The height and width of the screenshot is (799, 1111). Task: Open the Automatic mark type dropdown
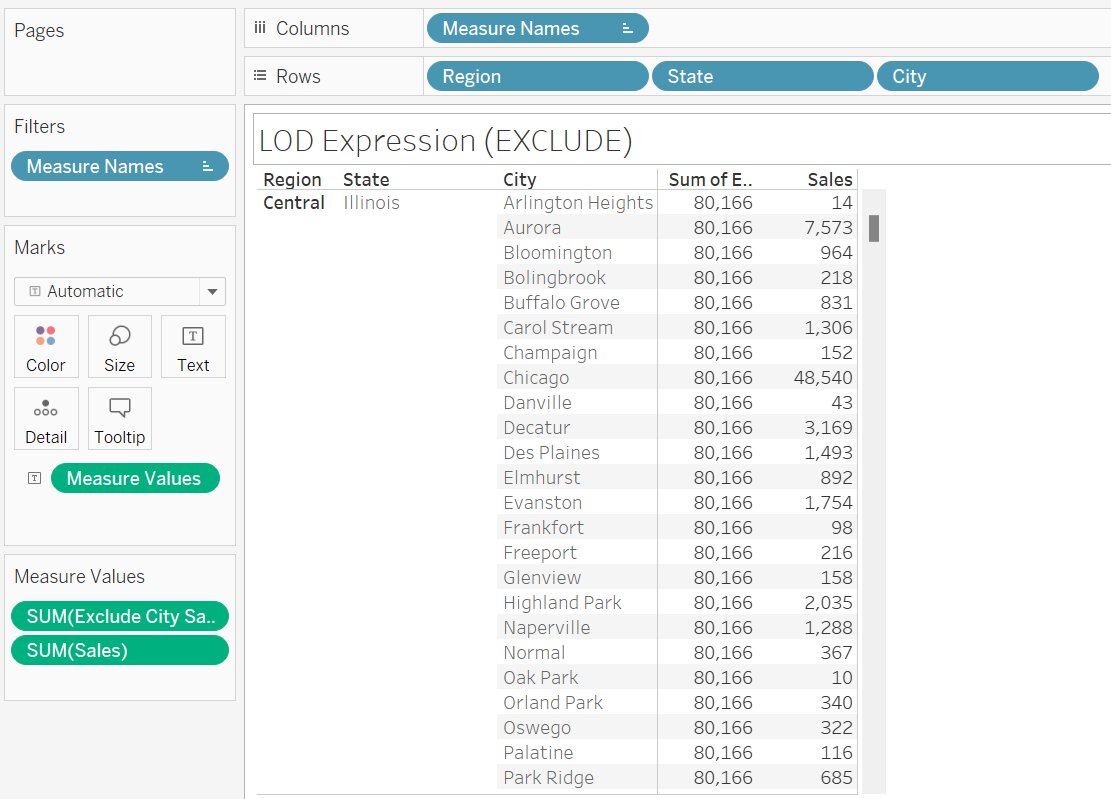point(212,292)
